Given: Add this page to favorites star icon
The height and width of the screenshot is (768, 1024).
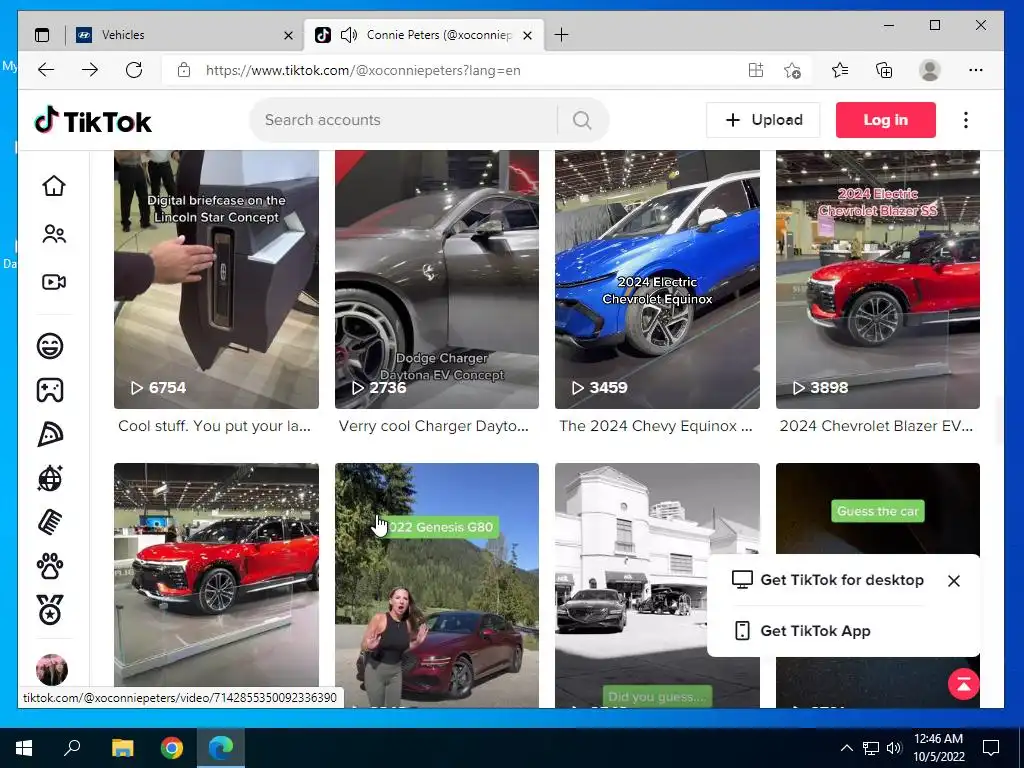Looking at the screenshot, I should [x=792, y=70].
